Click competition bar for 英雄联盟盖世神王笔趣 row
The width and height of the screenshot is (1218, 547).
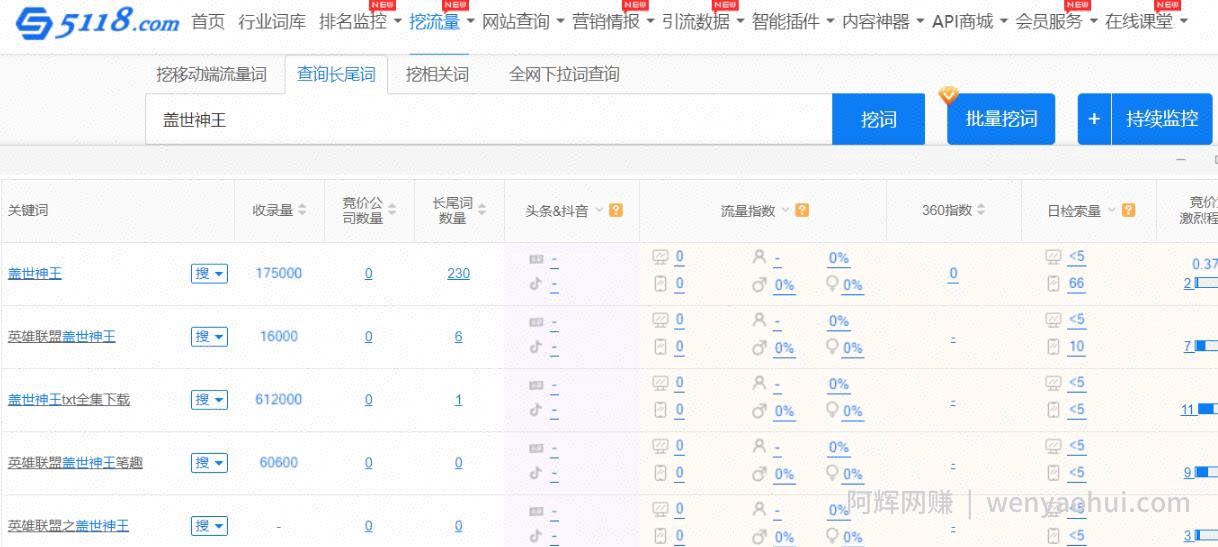pyautogui.click(x=1206, y=473)
